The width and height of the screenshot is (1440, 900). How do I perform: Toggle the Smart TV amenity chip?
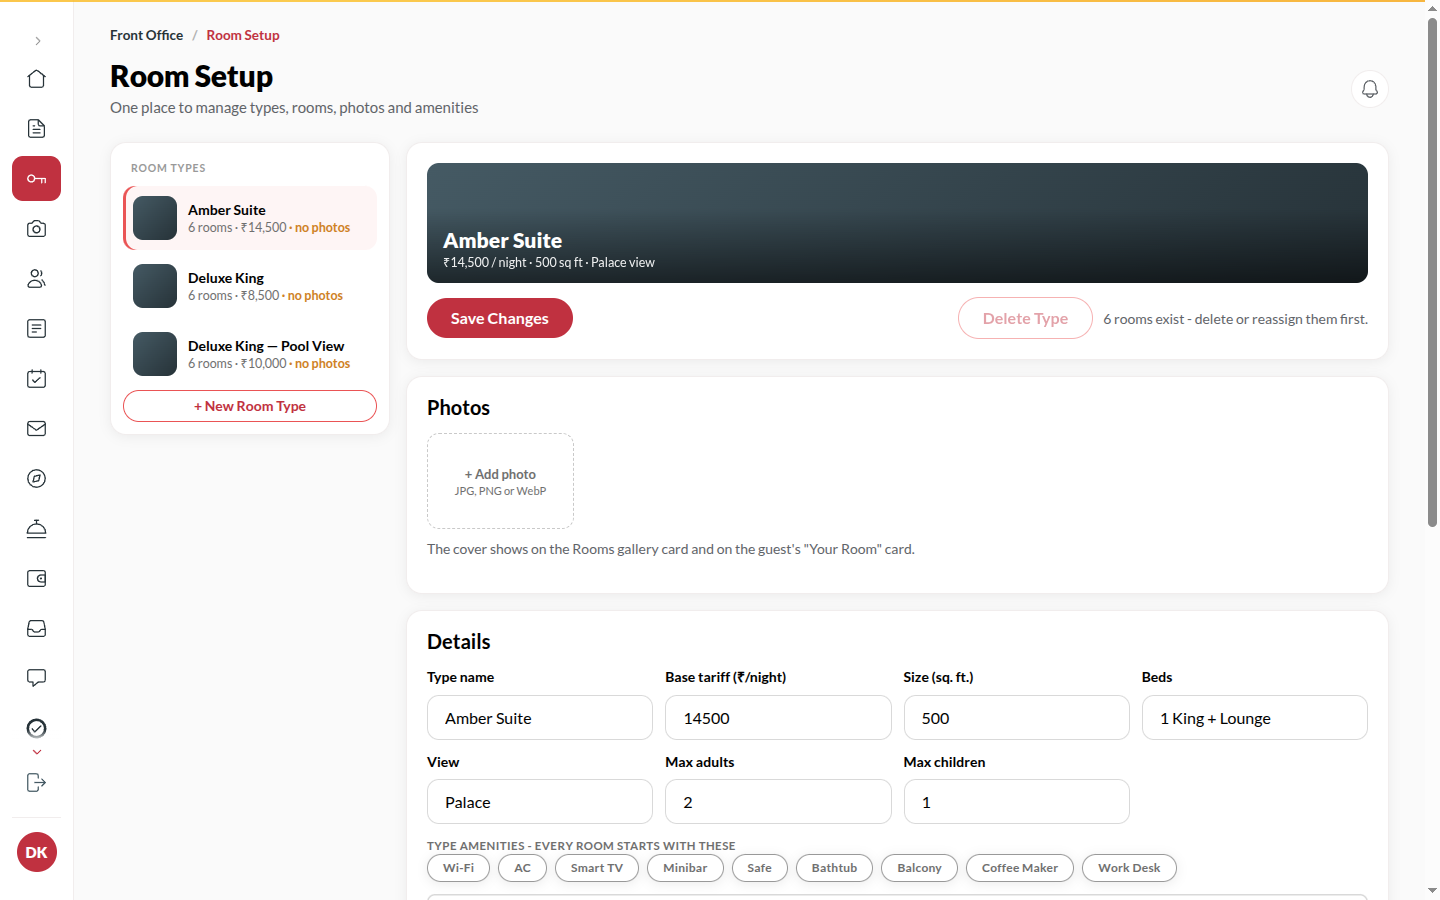[x=597, y=868]
